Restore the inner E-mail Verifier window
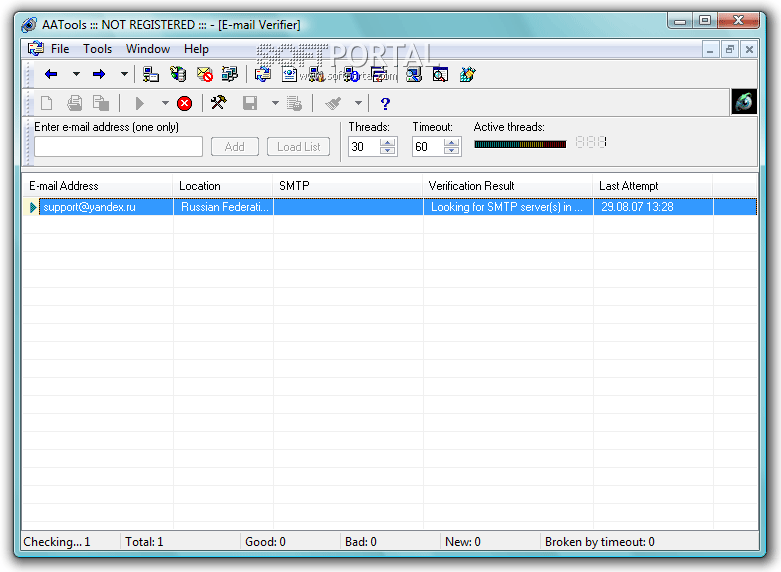The width and height of the screenshot is (781, 572). click(x=730, y=49)
